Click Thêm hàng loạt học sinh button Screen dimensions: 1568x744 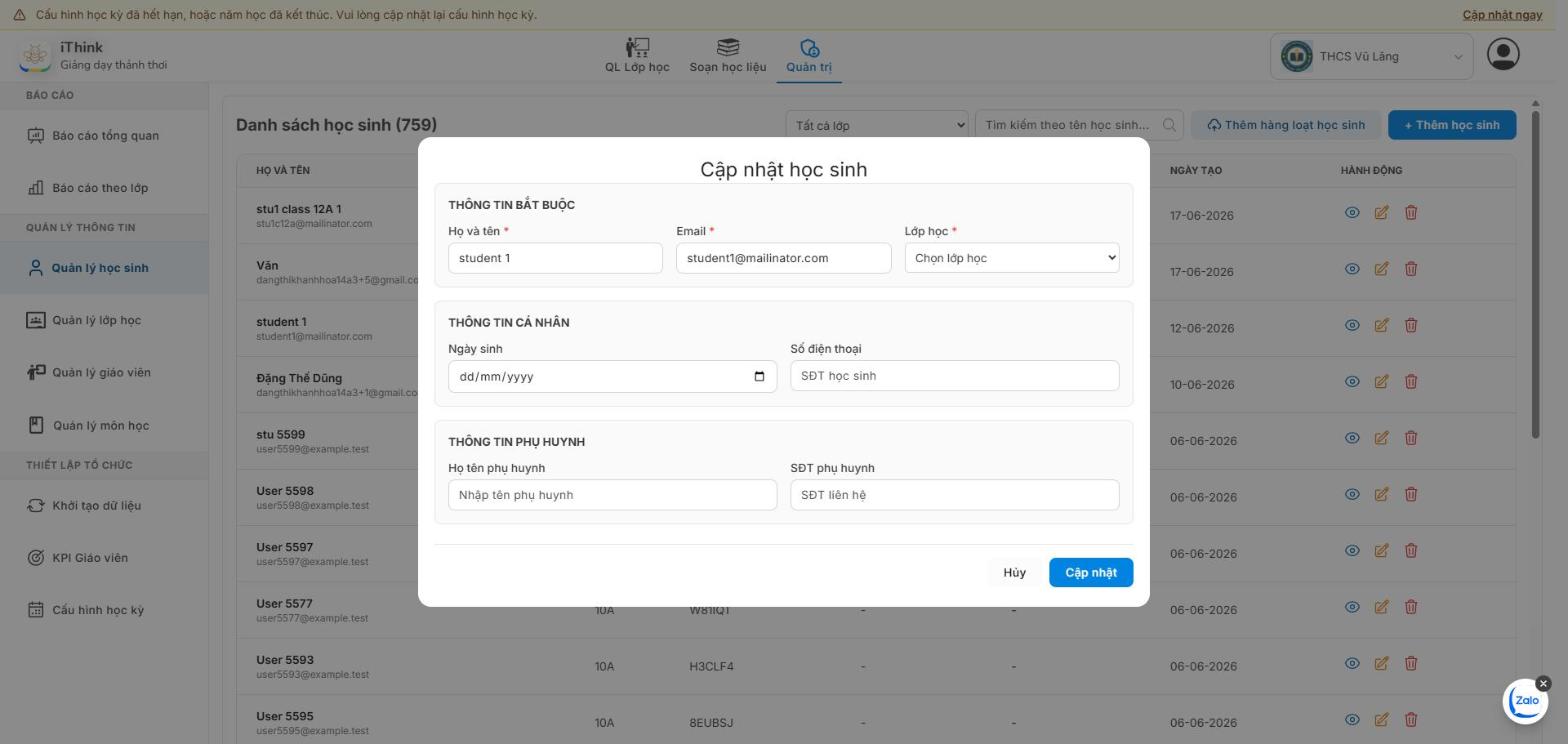1285,125
